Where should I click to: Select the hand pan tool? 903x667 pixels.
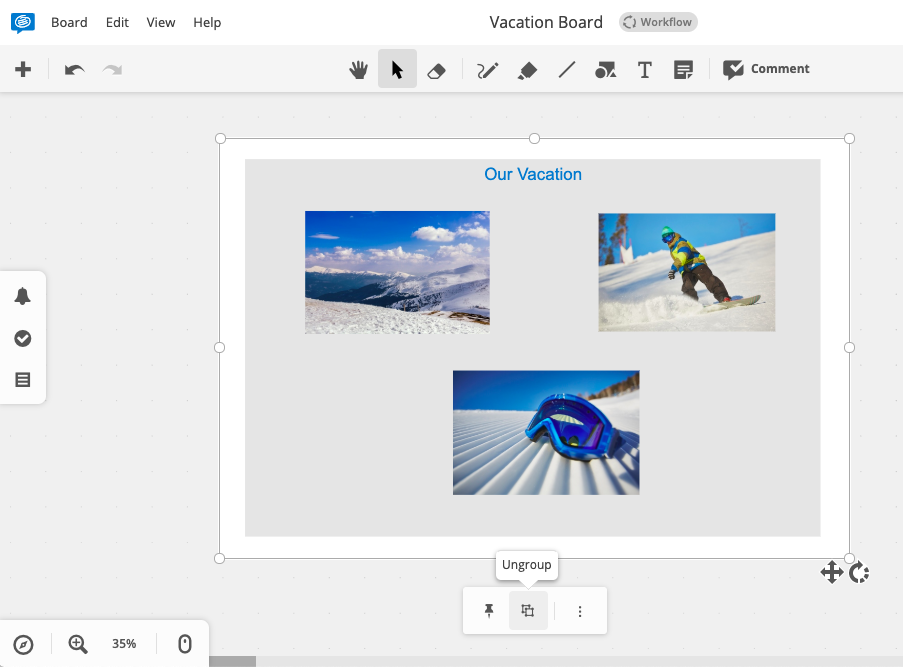click(358, 70)
